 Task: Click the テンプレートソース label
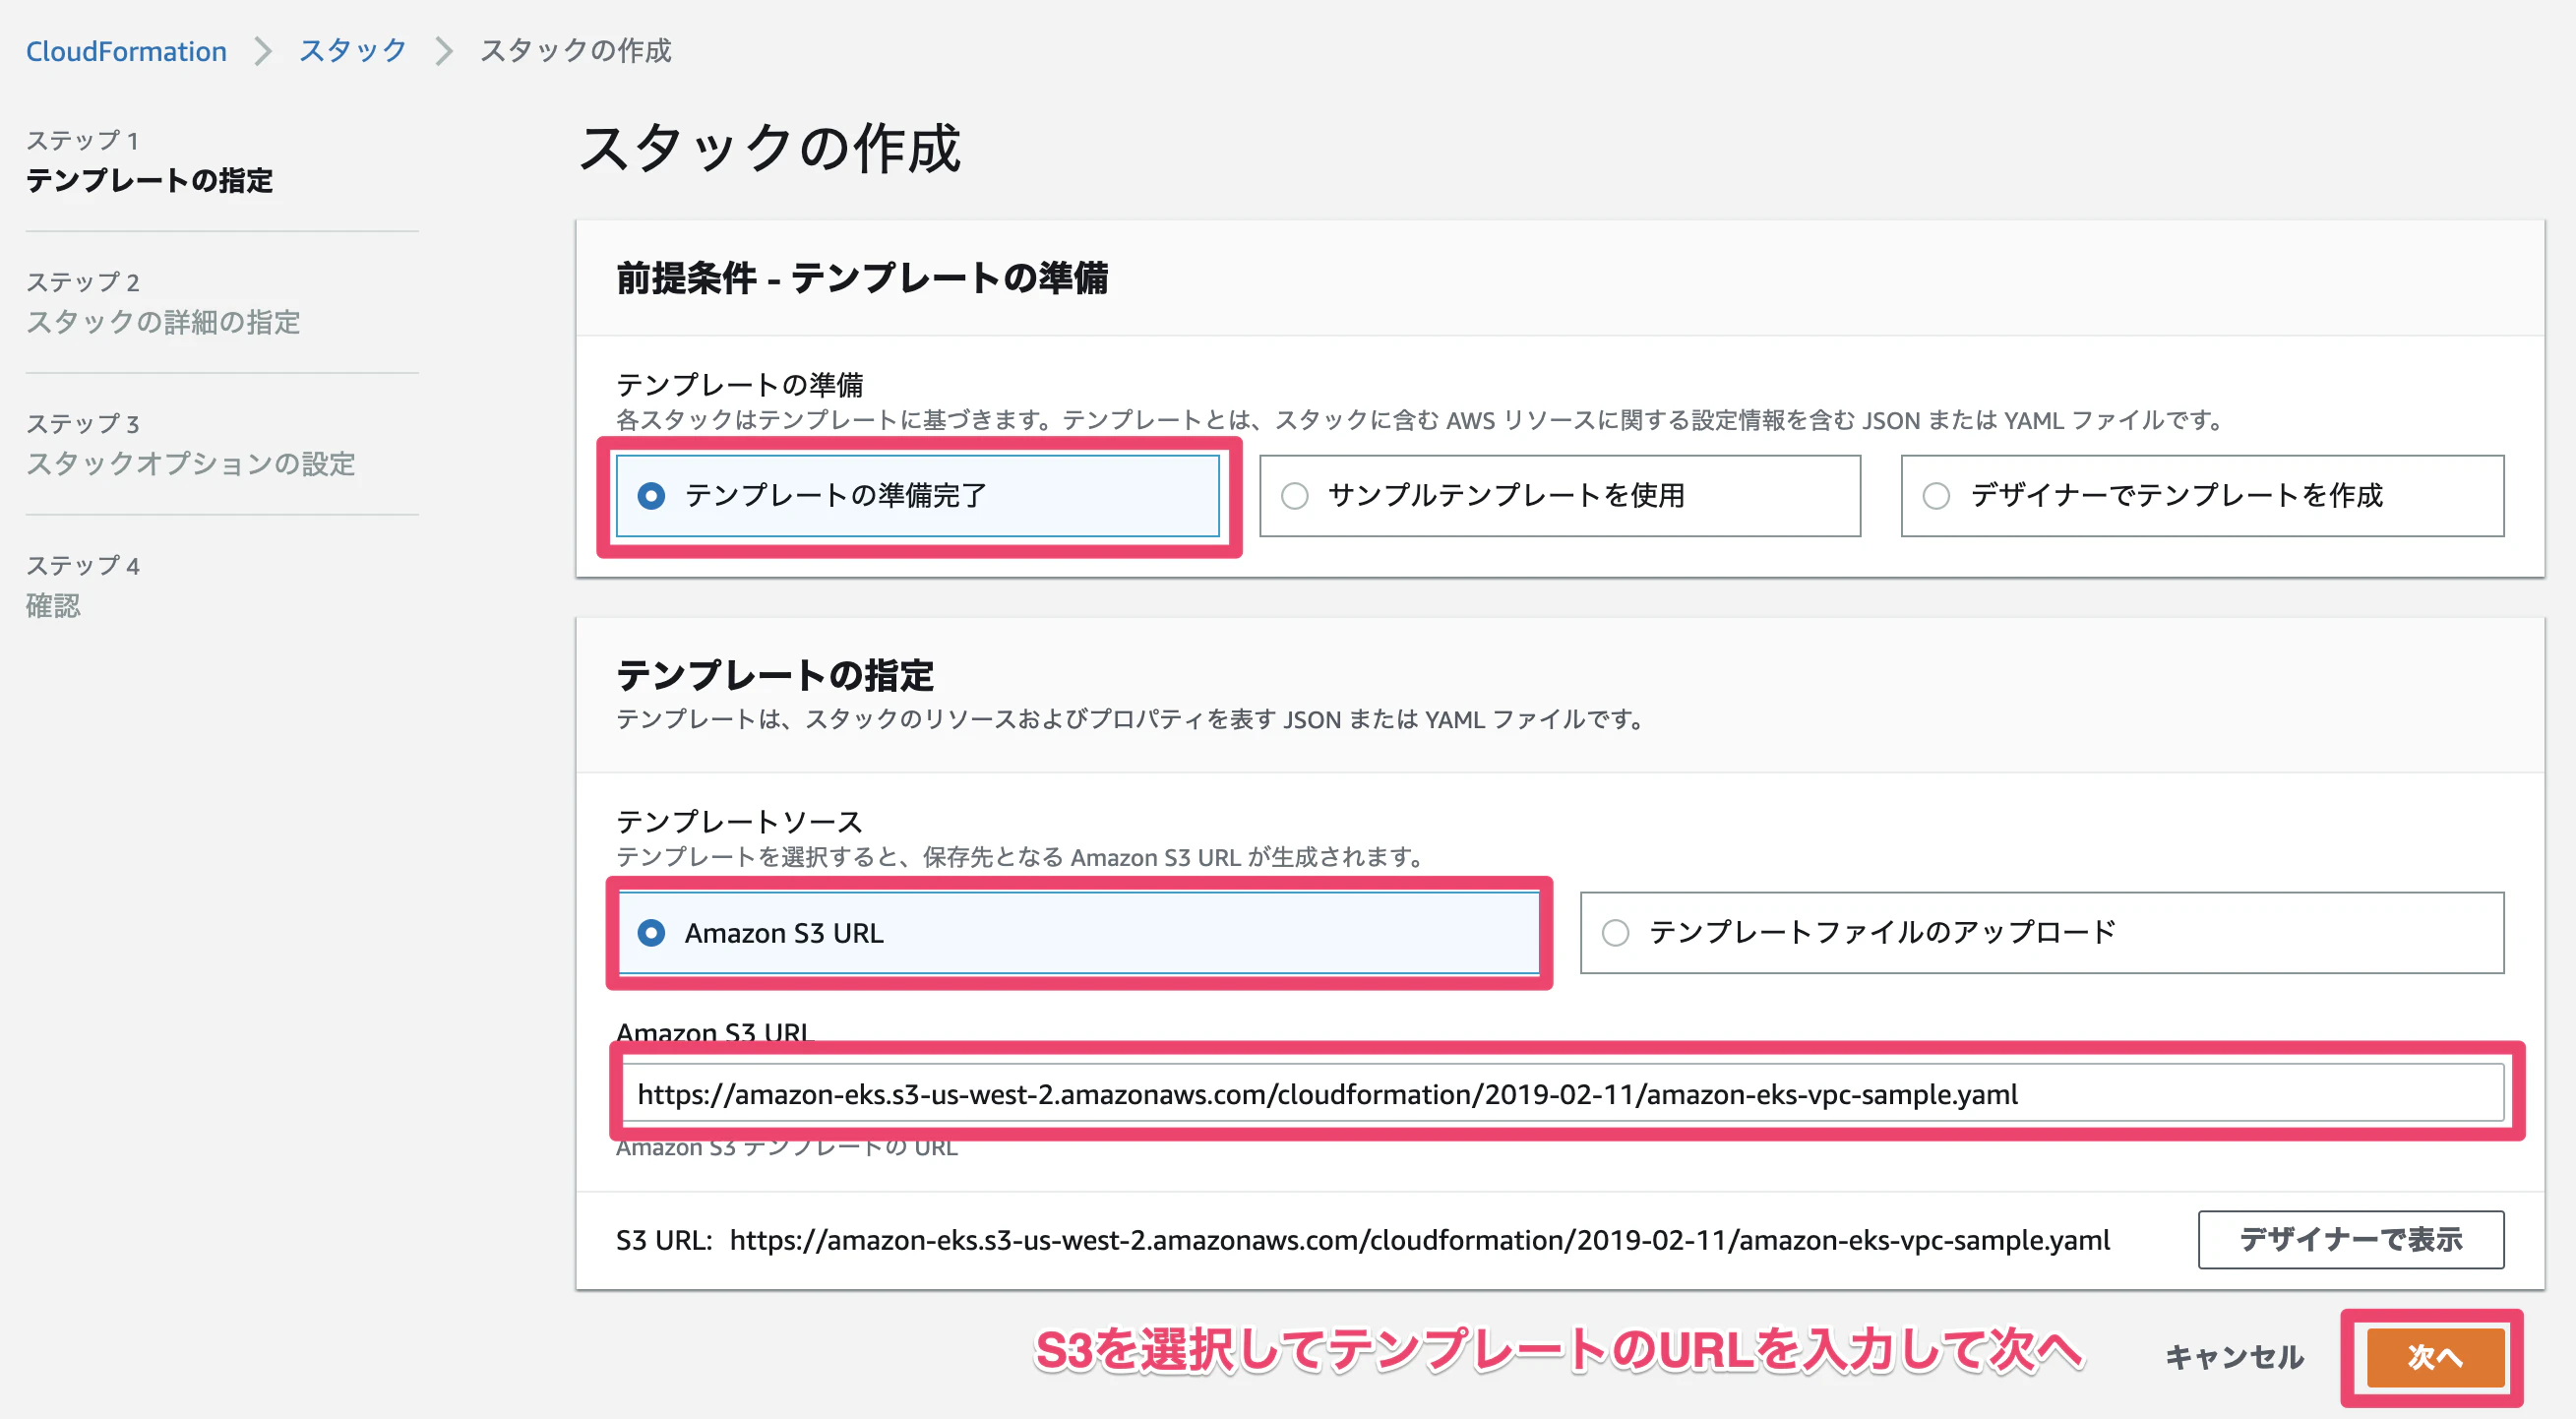point(739,821)
